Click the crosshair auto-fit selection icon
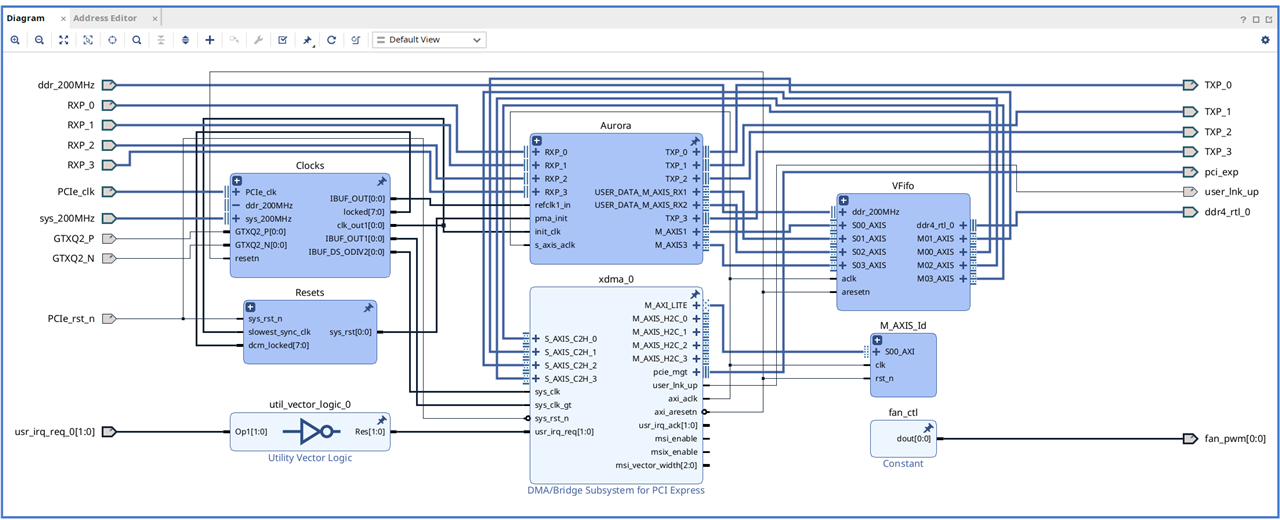Viewport: 1280px width, 520px height. point(112,40)
